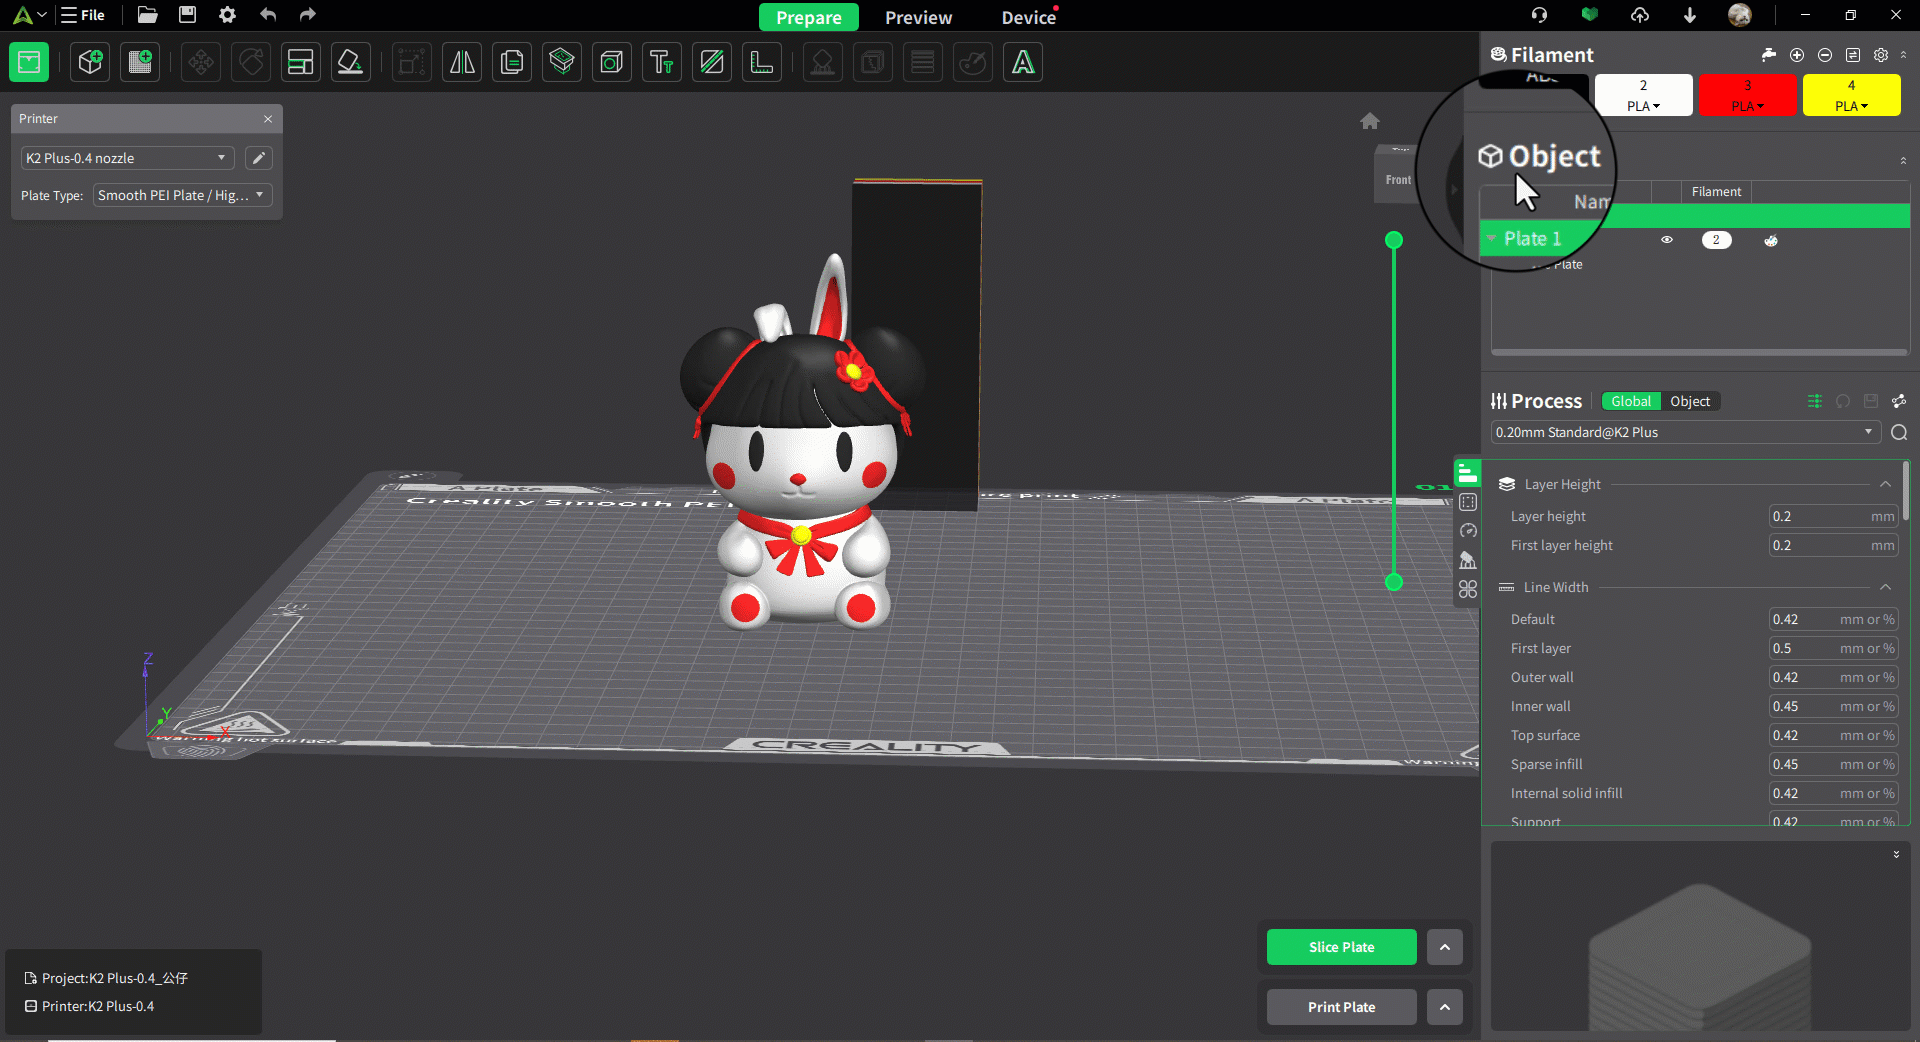The height and width of the screenshot is (1042, 1920).
Task: Open the Filament settings gear icon
Action: [x=1881, y=55]
